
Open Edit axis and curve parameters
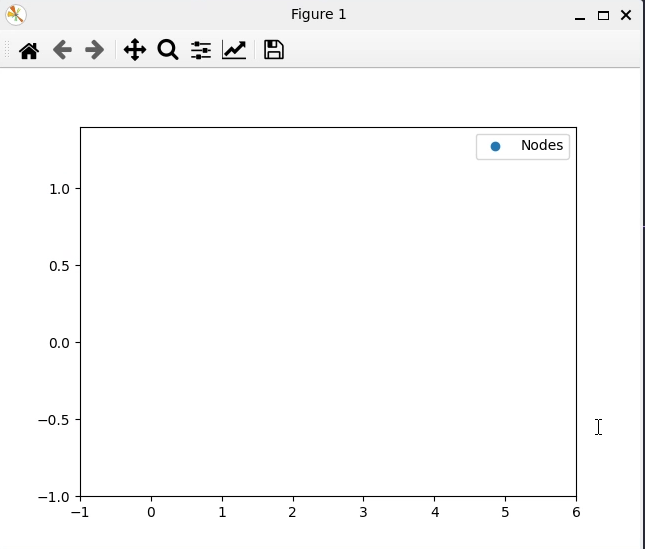point(234,50)
